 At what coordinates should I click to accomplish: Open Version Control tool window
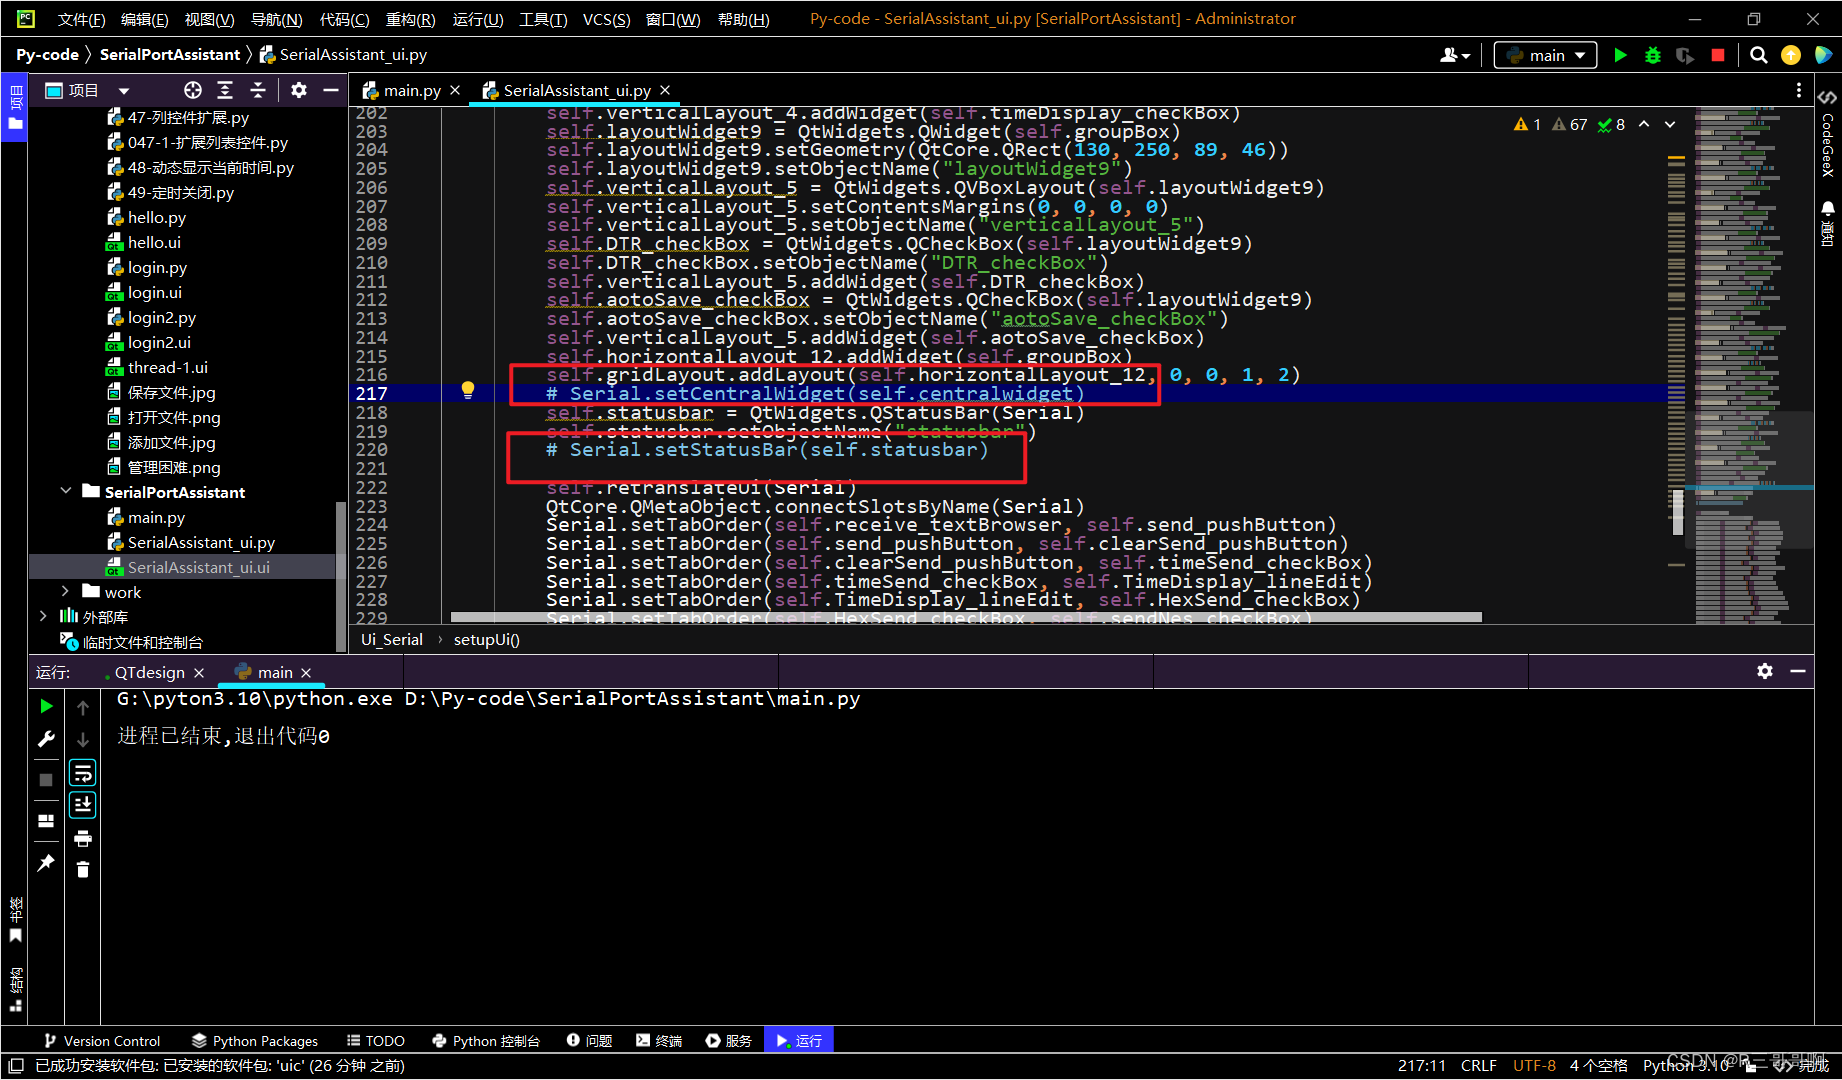point(102,1040)
